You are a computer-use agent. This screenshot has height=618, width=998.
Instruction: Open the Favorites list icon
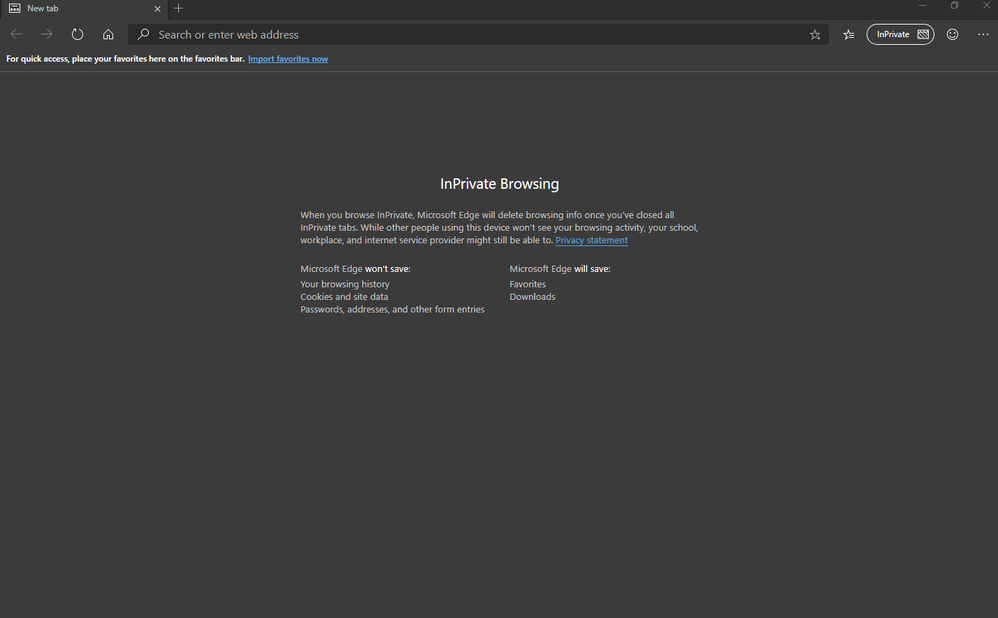848,34
